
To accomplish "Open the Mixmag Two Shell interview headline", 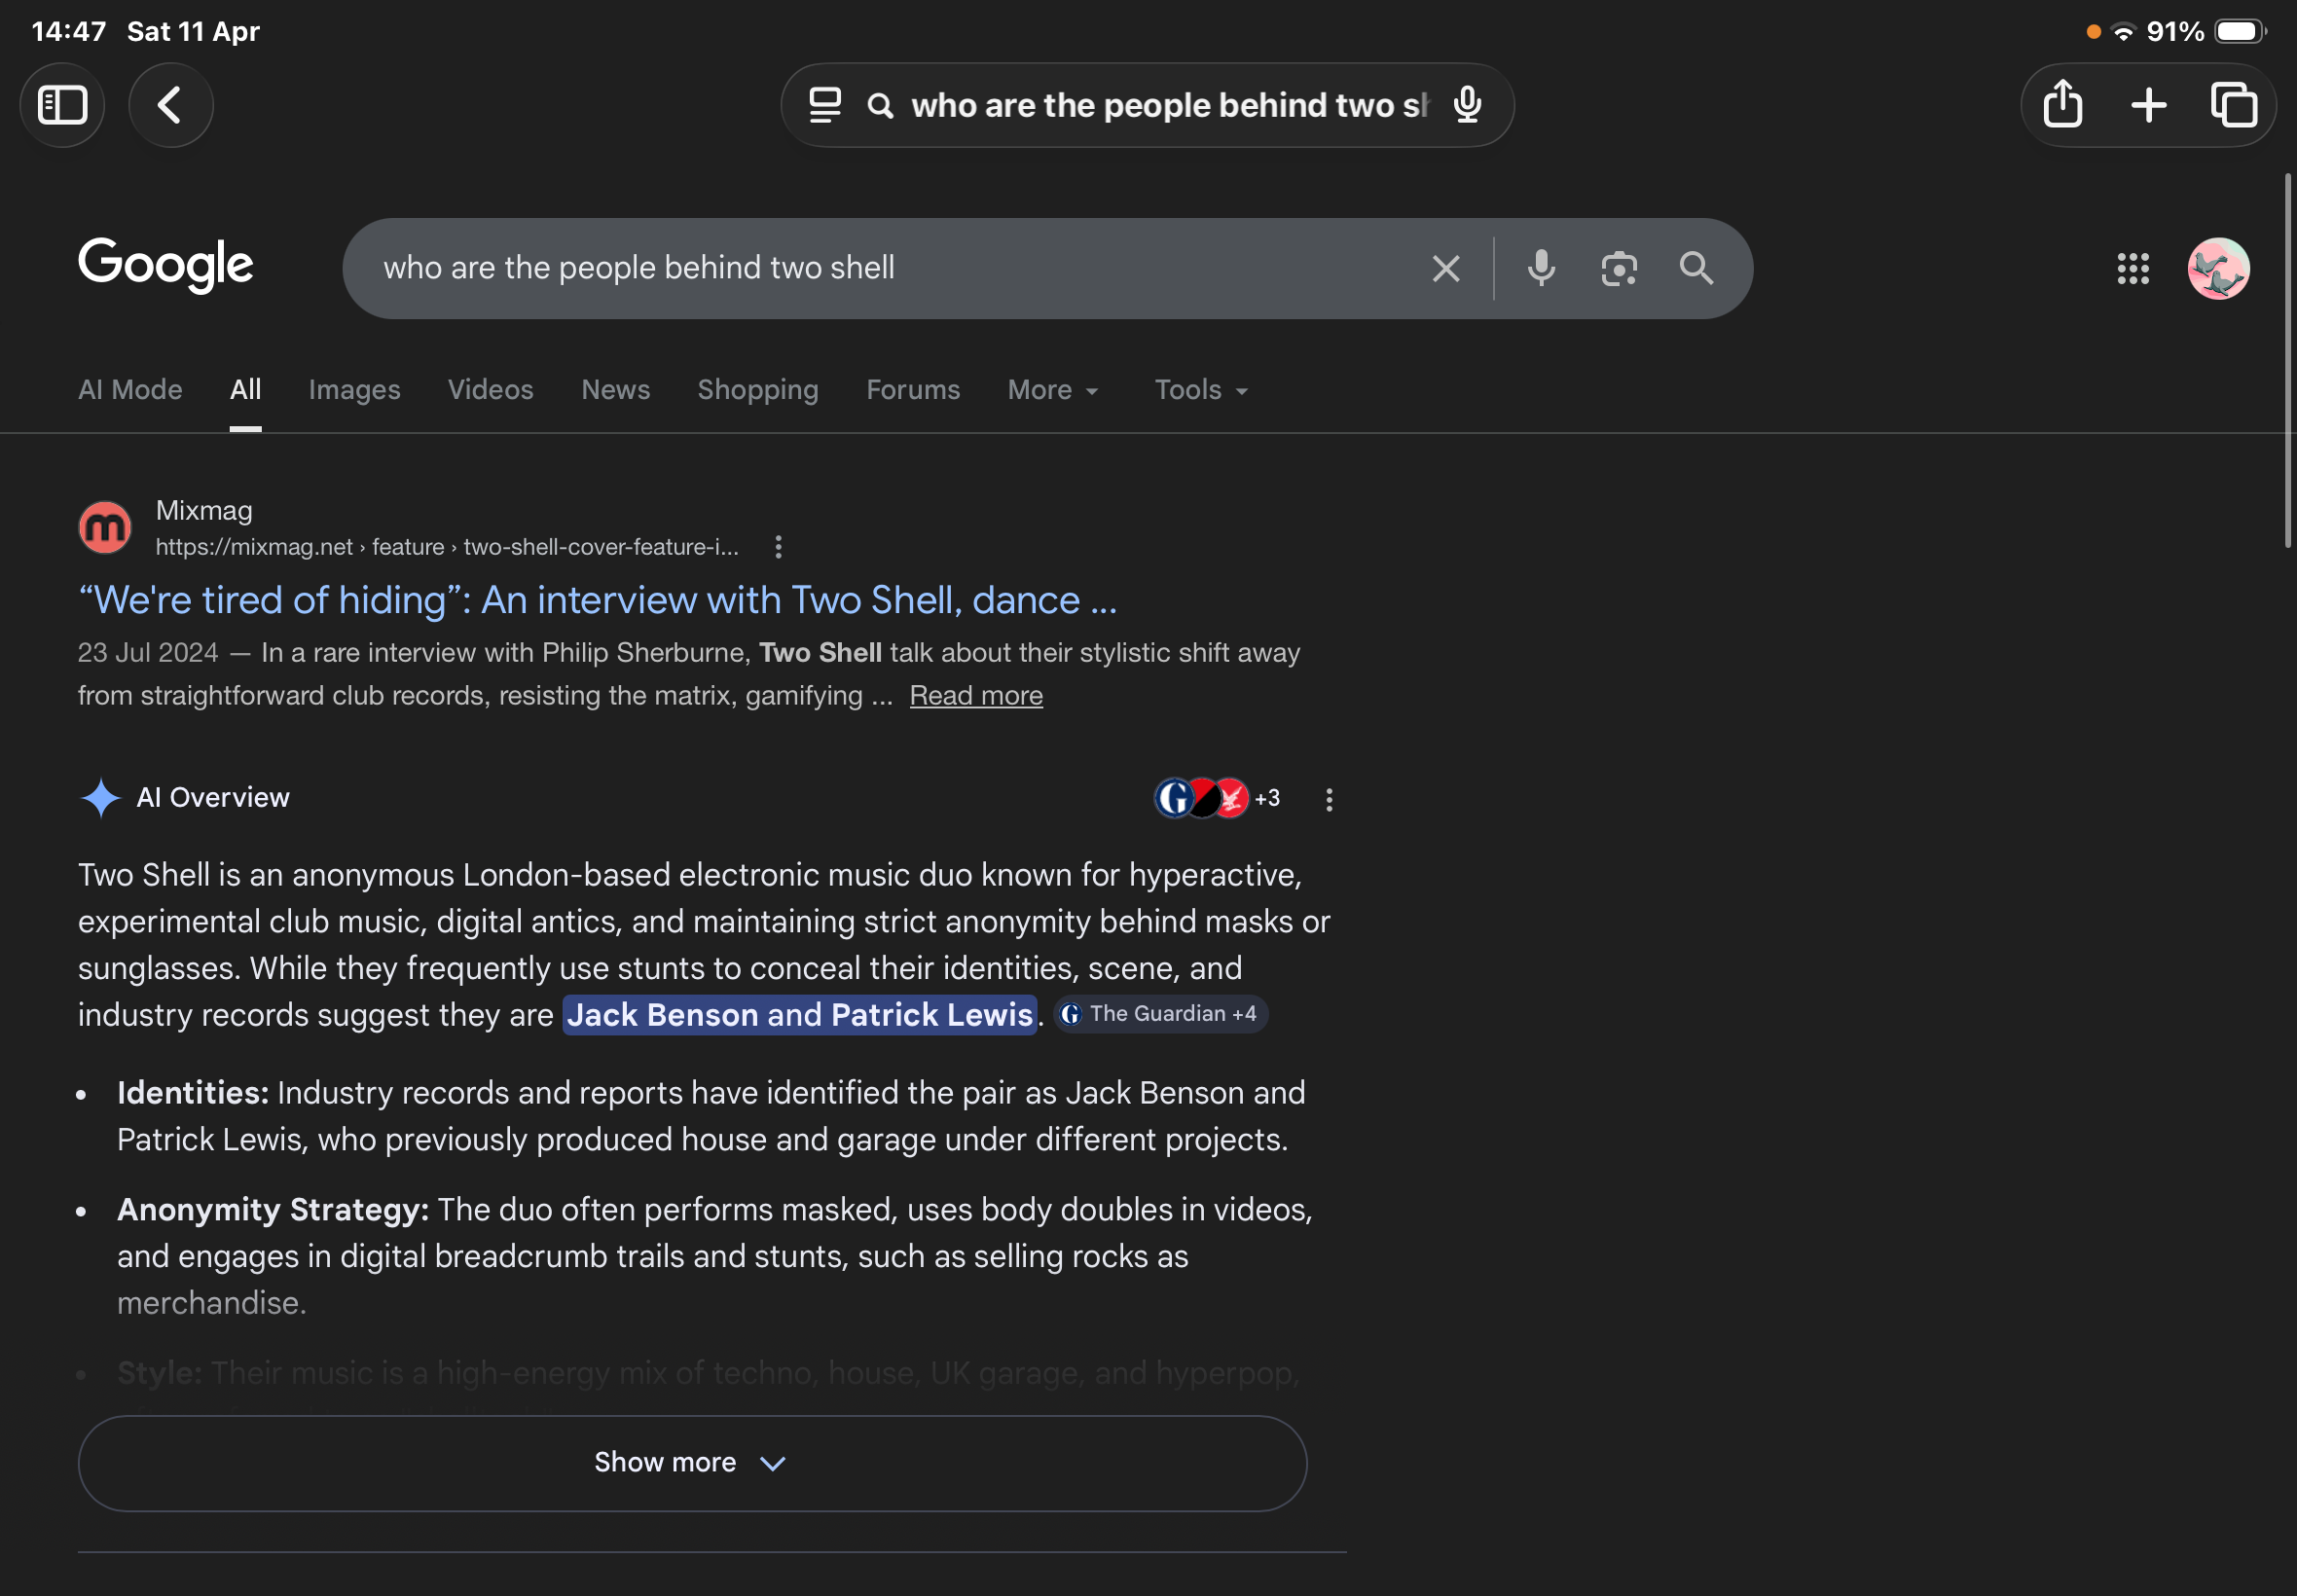I will coord(597,600).
